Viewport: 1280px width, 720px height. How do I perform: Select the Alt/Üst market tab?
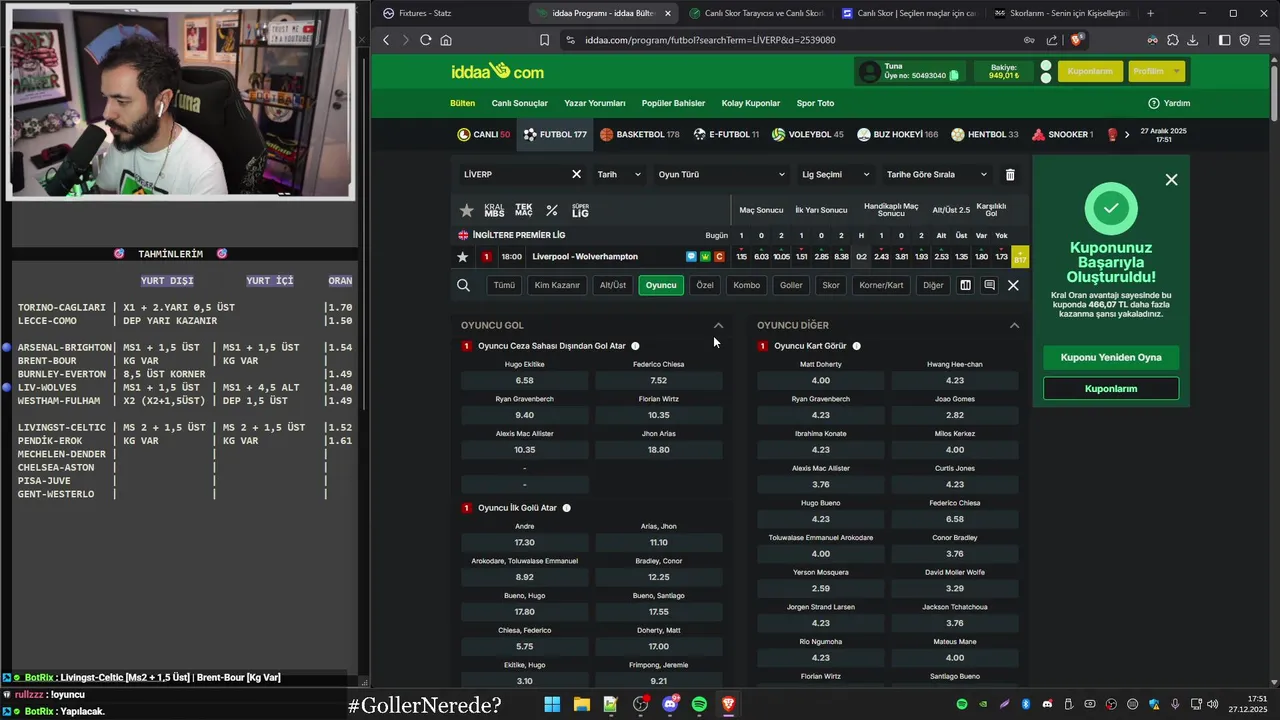point(612,285)
